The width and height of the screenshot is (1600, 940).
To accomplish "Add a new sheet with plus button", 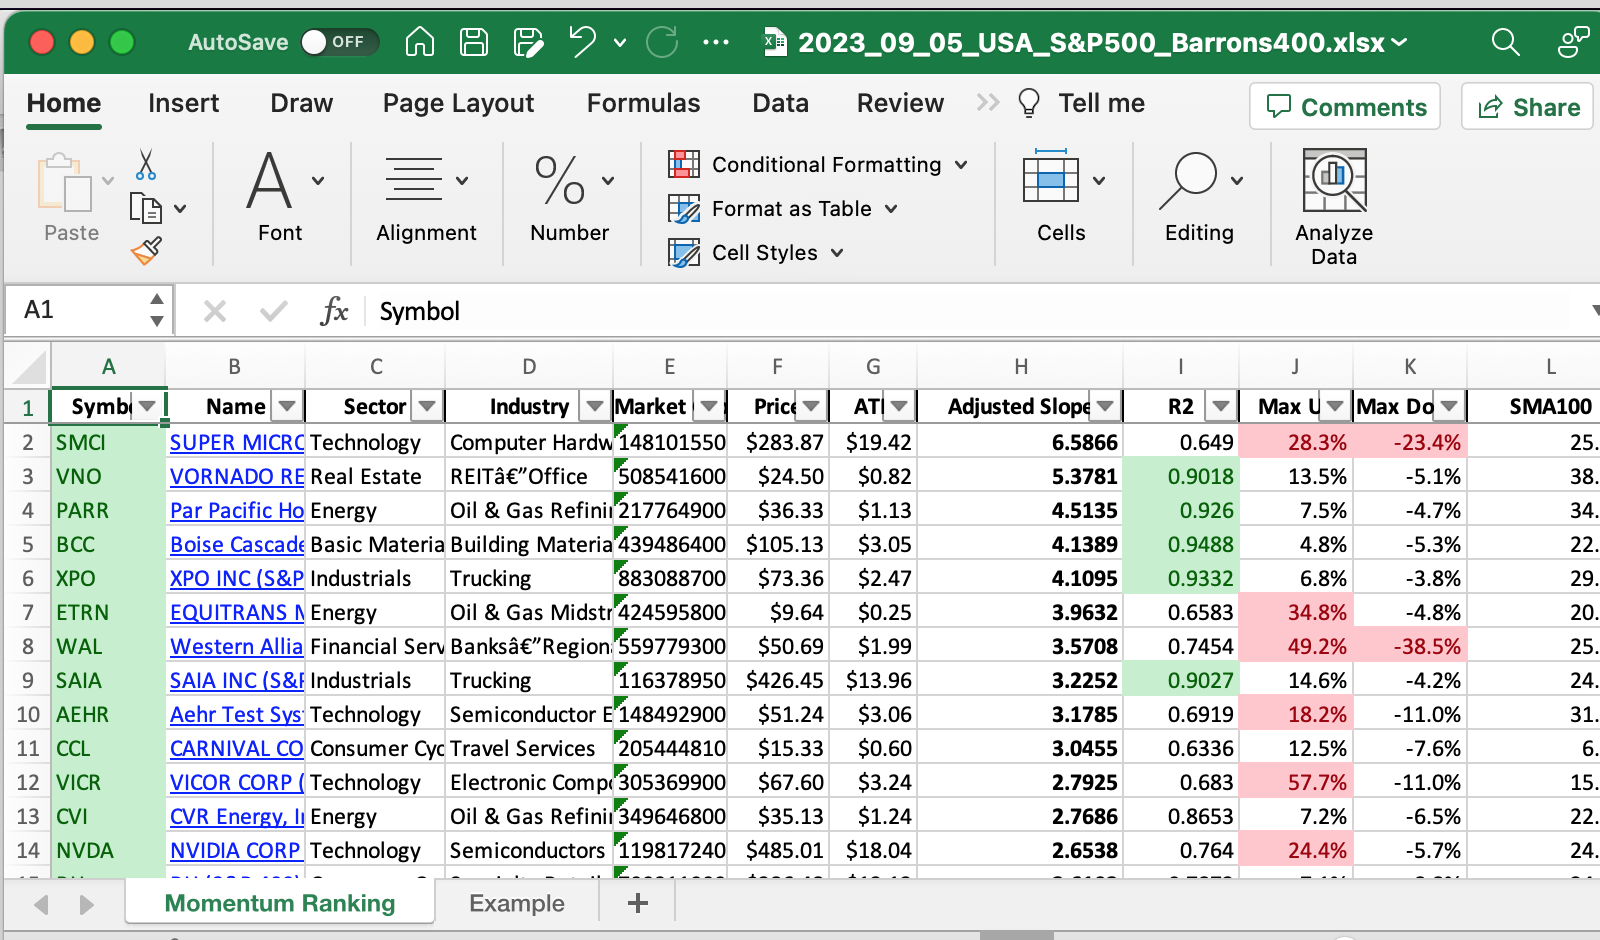I will pyautogui.click(x=638, y=904).
